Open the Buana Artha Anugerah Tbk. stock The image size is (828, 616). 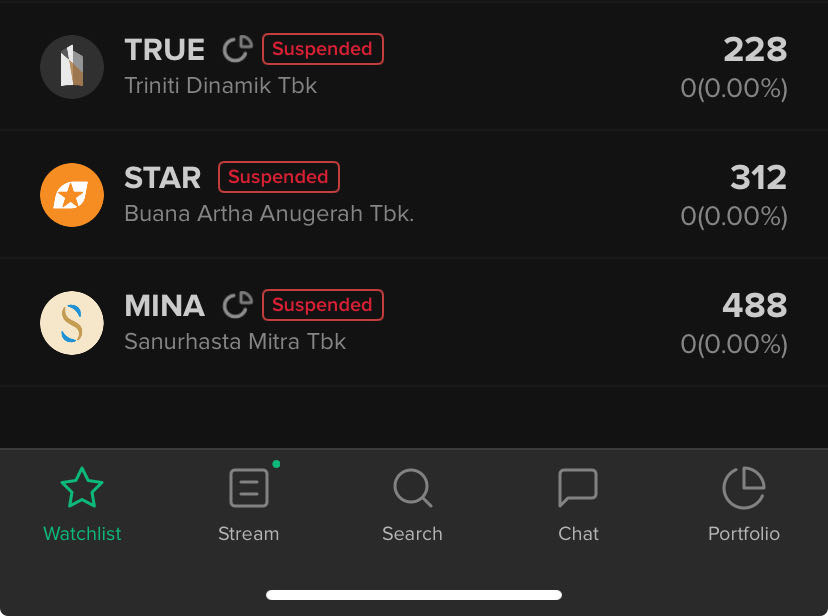(x=269, y=214)
